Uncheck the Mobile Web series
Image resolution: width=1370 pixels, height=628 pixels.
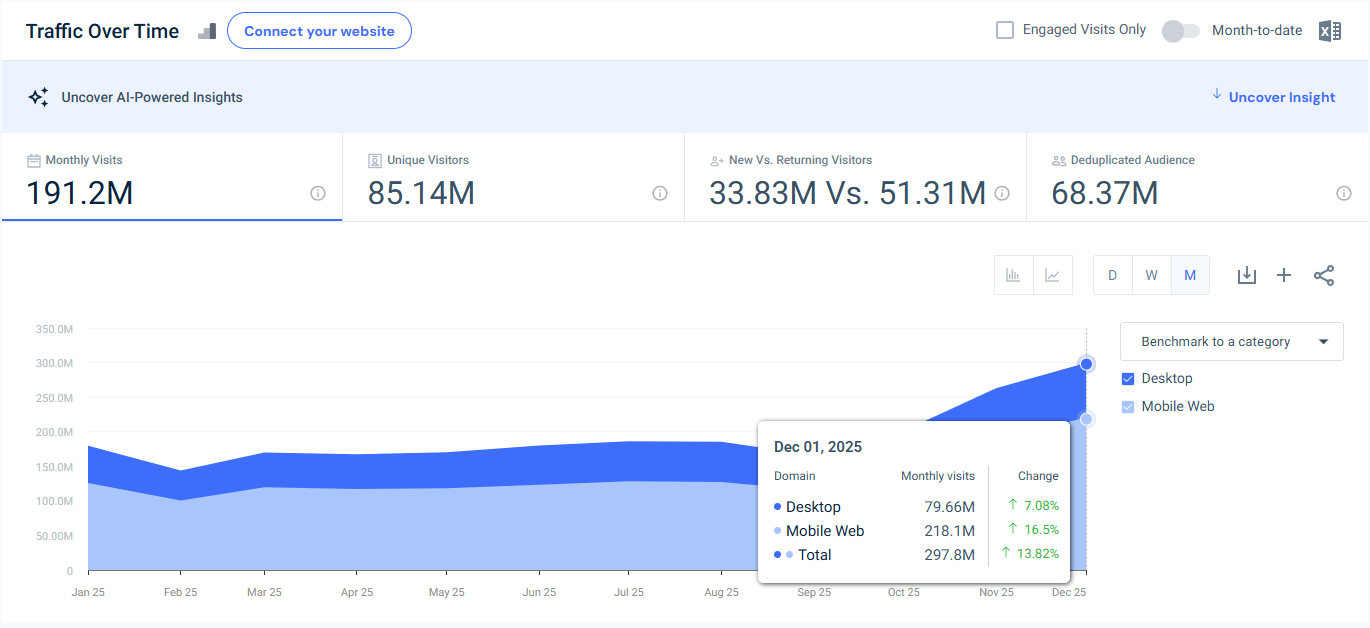coord(1127,406)
